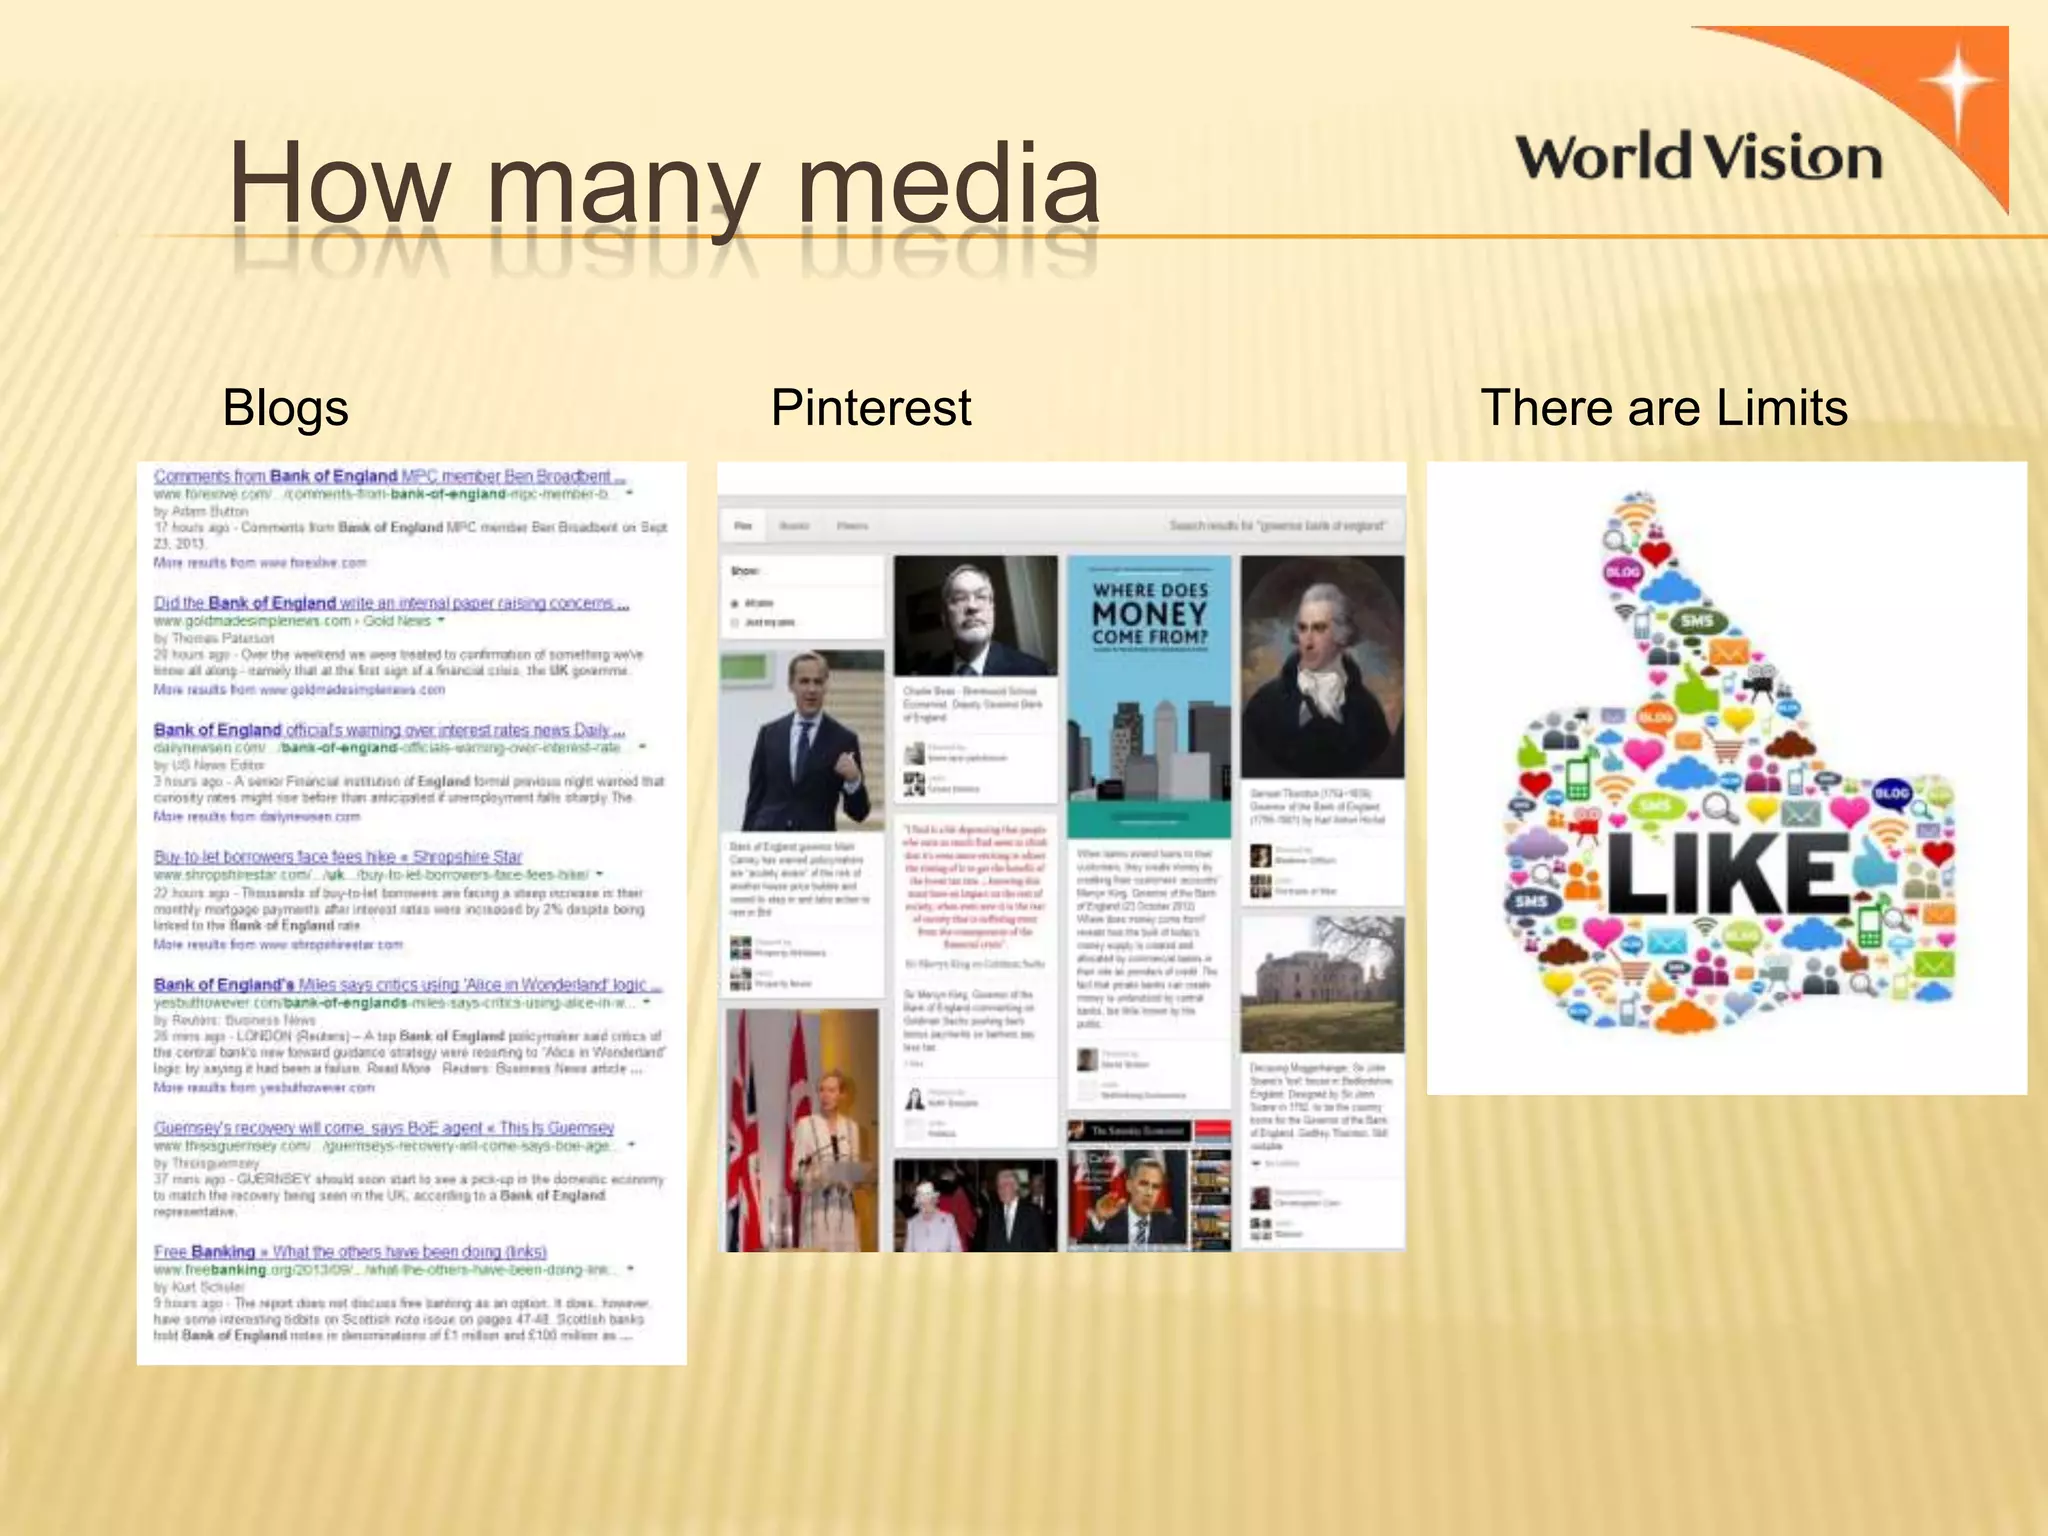Open the Pins tab in Pinterest results

[x=743, y=525]
